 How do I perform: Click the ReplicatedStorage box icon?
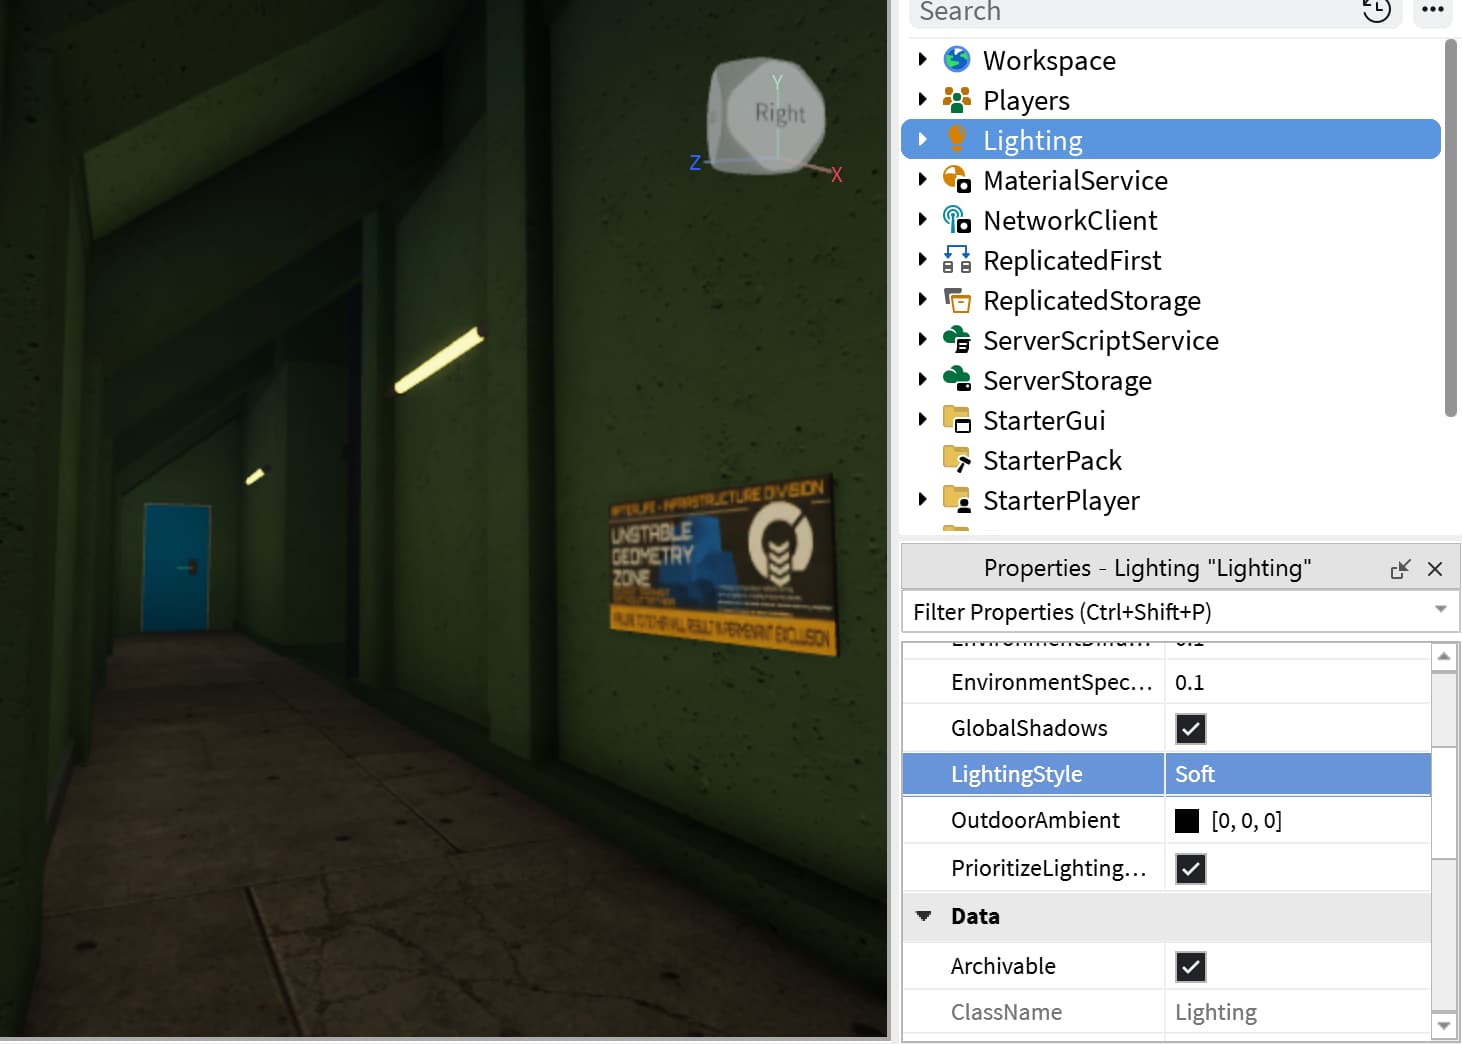[x=957, y=300]
